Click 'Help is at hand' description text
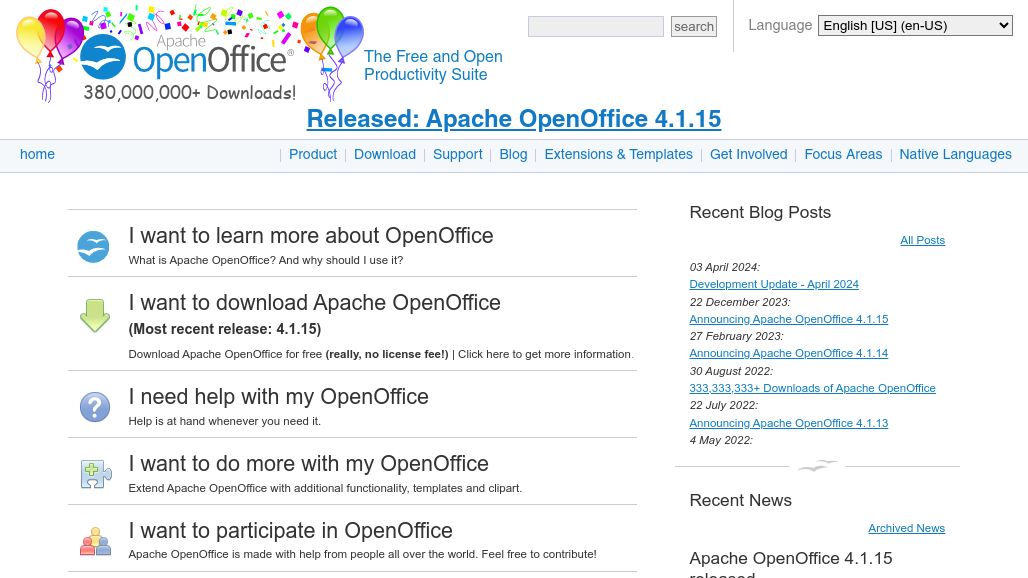The width and height of the screenshot is (1028, 578). [224, 421]
